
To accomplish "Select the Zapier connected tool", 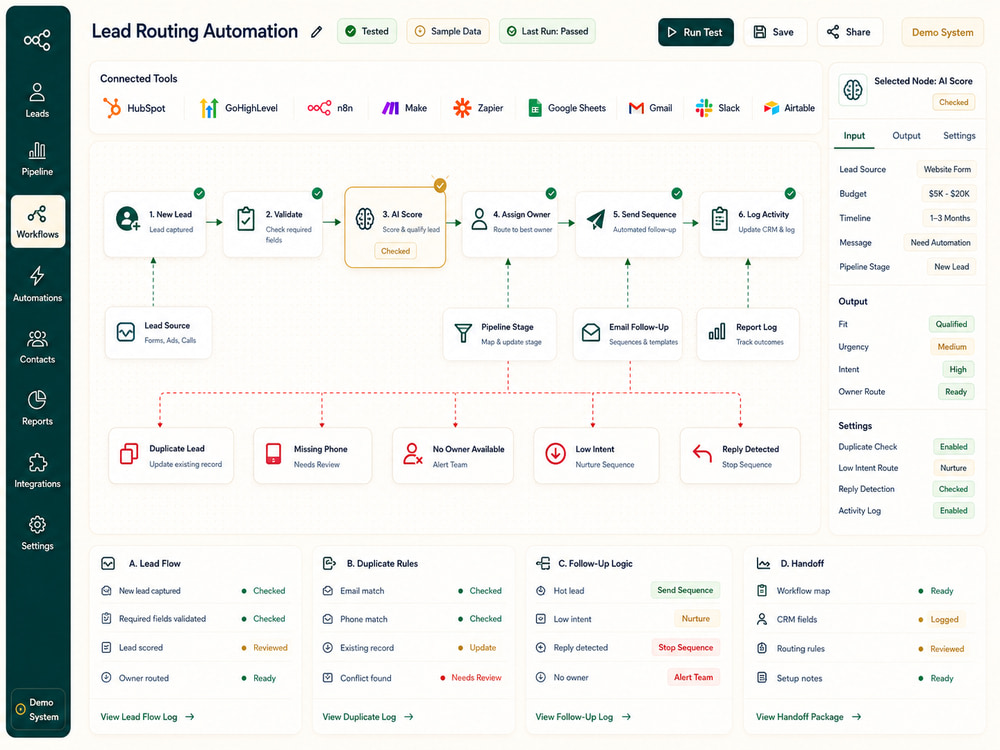I will (x=478, y=108).
